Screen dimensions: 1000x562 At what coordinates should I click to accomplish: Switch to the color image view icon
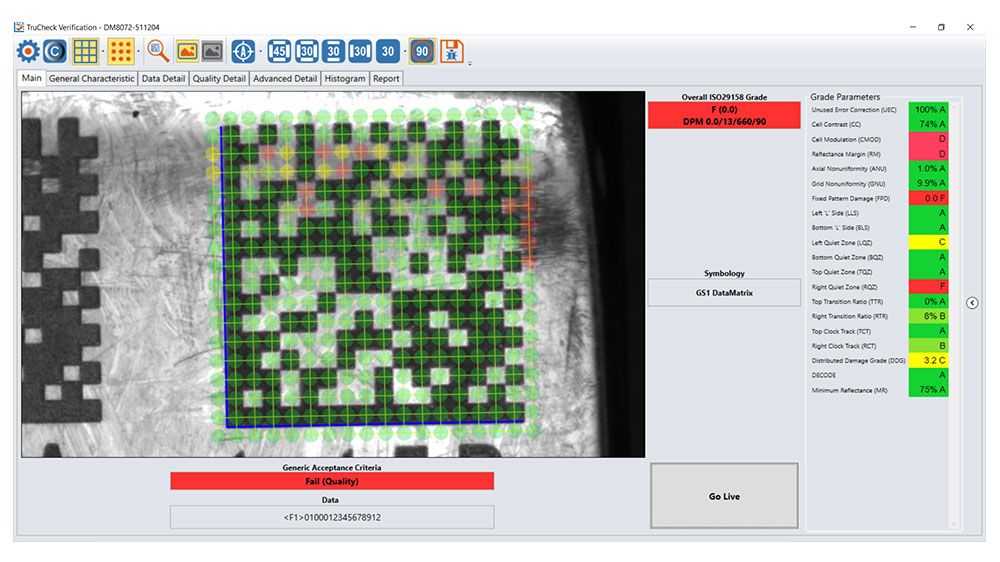pyautogui.click(x=187, y=51)
